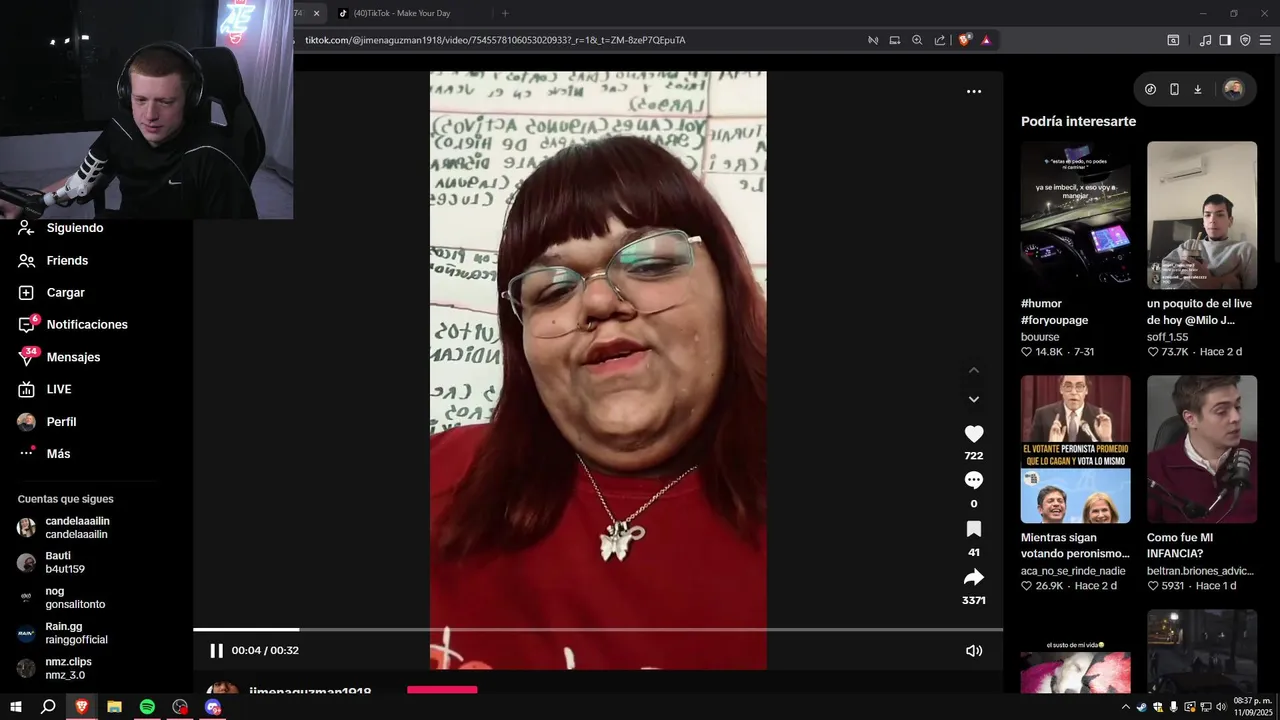This screenshot has height=720, width=1280.
Task: Open Mensajes in the sidebar
Action: [72, 357]
